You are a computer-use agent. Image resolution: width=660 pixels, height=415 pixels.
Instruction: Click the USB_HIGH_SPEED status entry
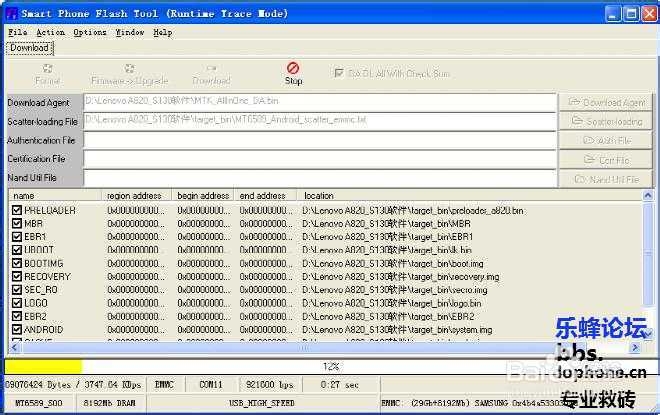(x=262, y=403)
